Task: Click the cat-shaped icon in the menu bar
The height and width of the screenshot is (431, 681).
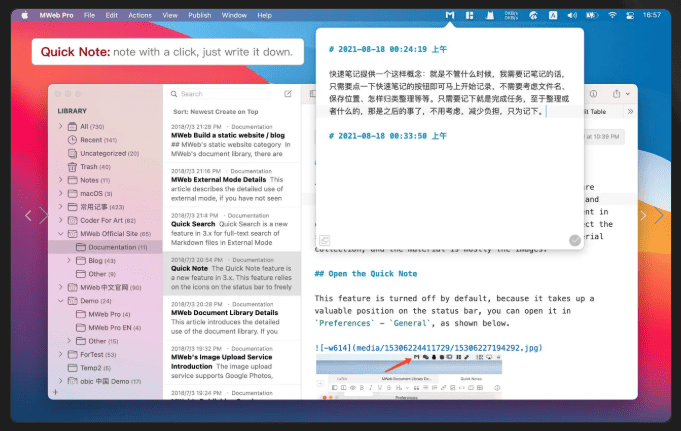Action: point(490,15)
